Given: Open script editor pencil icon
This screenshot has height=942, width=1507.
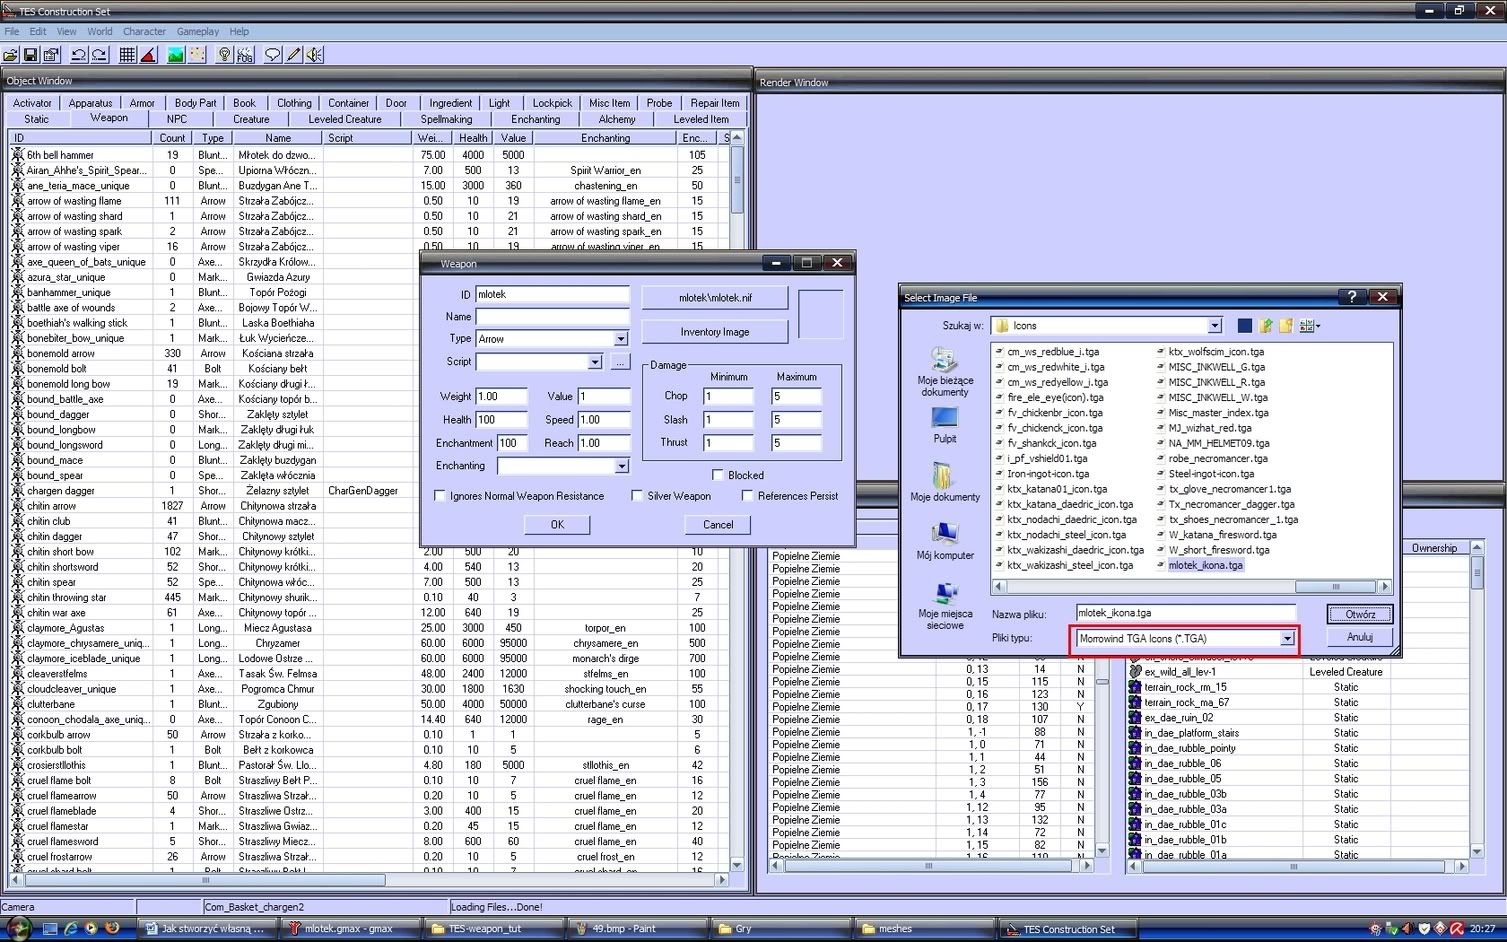Looking at the screenshot, I should point(294,55).
